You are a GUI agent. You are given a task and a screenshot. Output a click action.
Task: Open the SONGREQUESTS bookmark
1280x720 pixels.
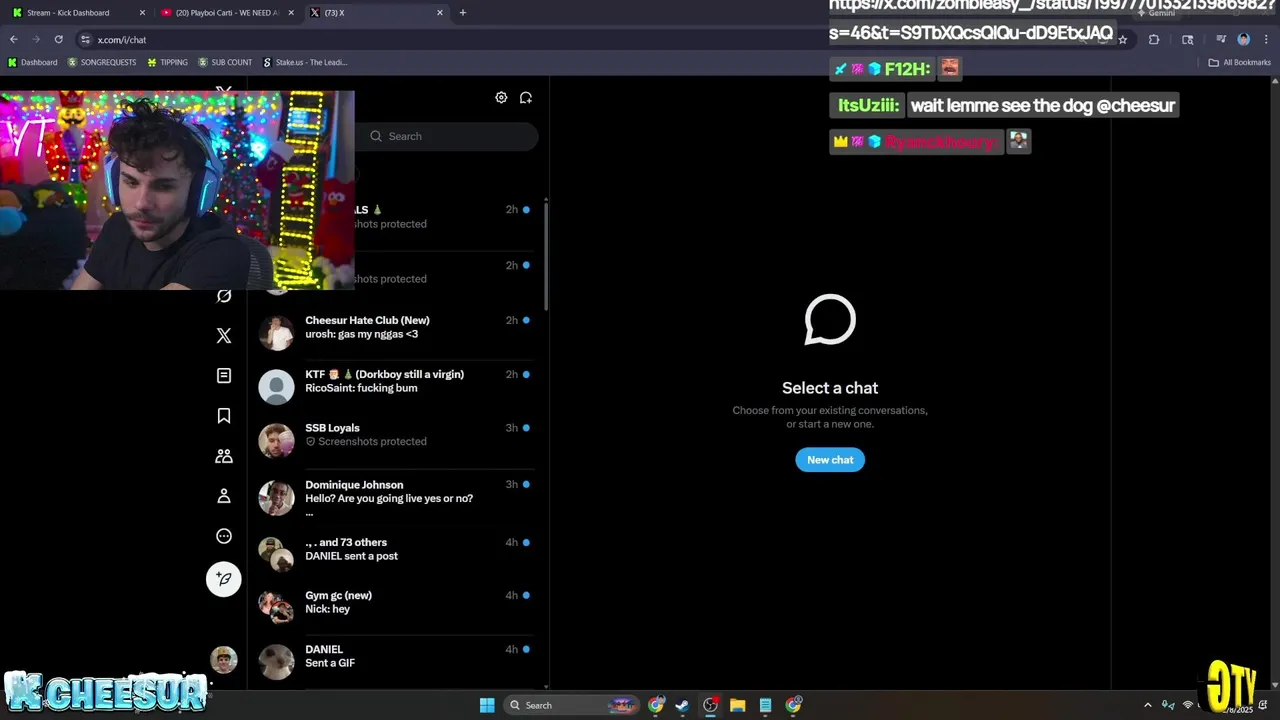pyautogui.click(x=104, y=62)
